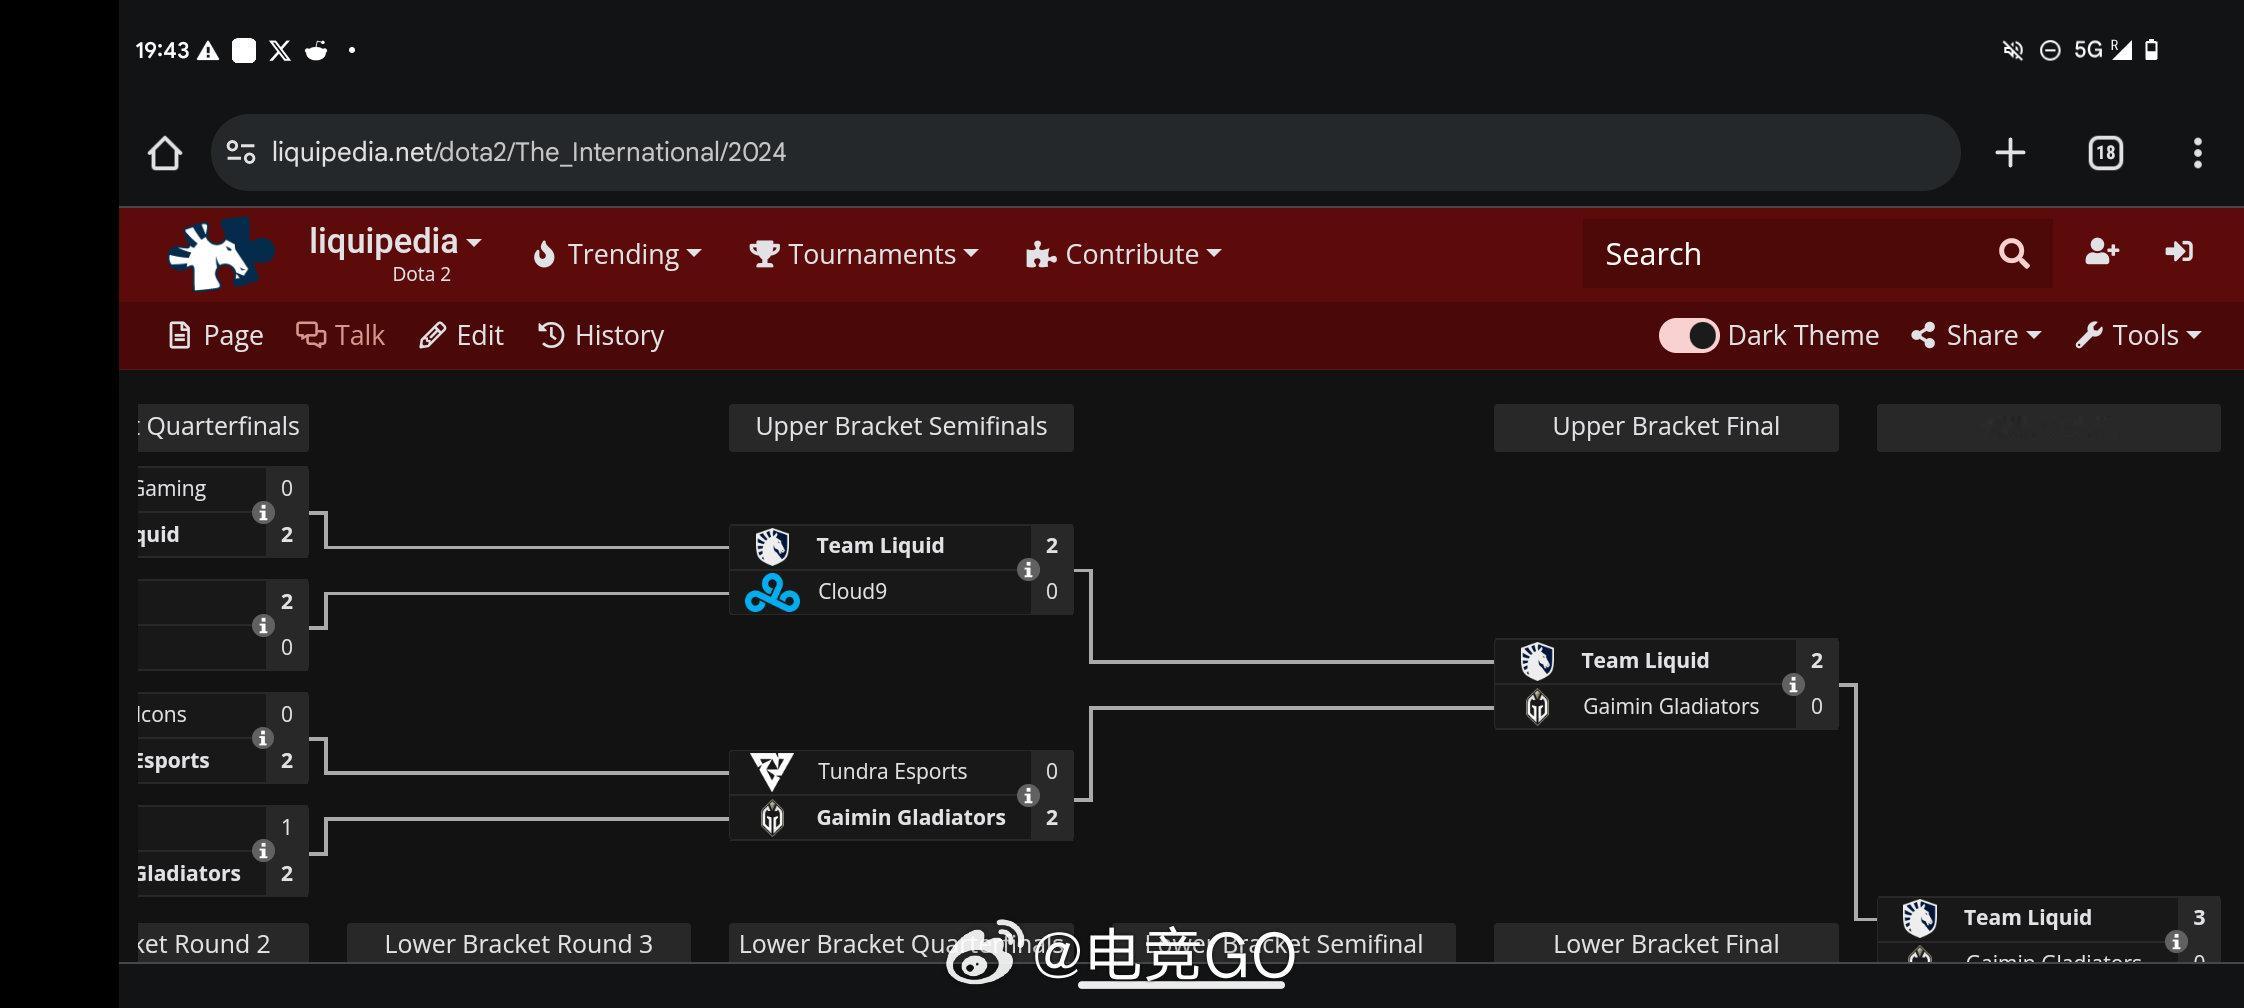Screen dimensions: 2244x1008
Task: Open the tab switcher showing 18 tabs
Action: coord(2106,153)
